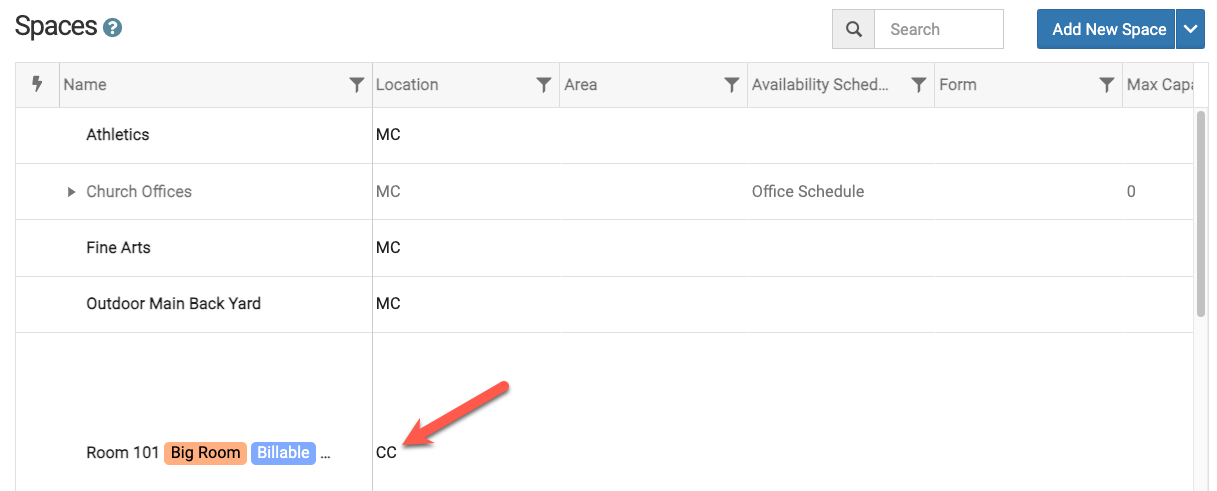Open the Area column filter icon
The image size is (1217, 491).
coord(732,85)
